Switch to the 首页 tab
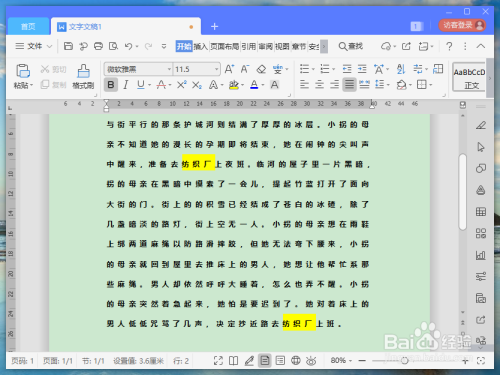 pos(28,26)
